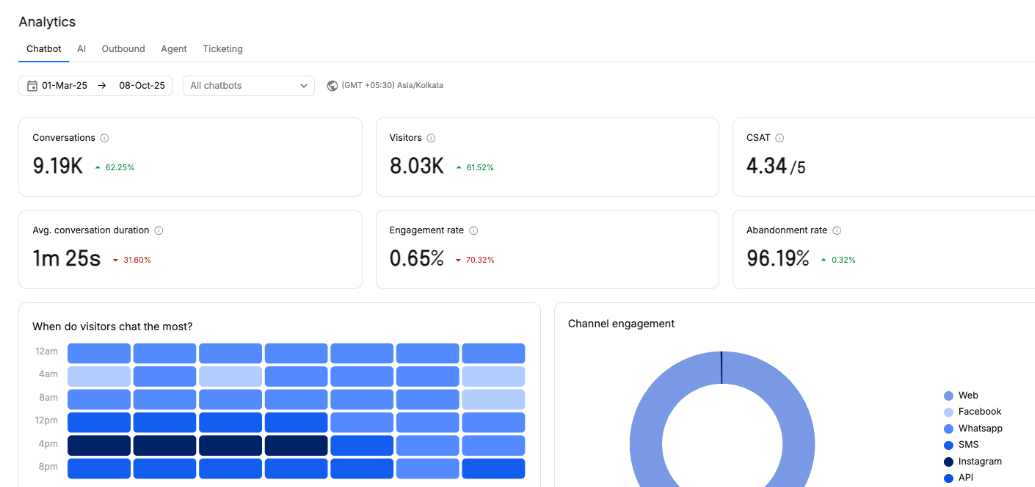The width and height of the screenshot is (1035, 487).
Task: Select start date 01-Mar-25
Action: pyautogui.click(x=65, y=86)
